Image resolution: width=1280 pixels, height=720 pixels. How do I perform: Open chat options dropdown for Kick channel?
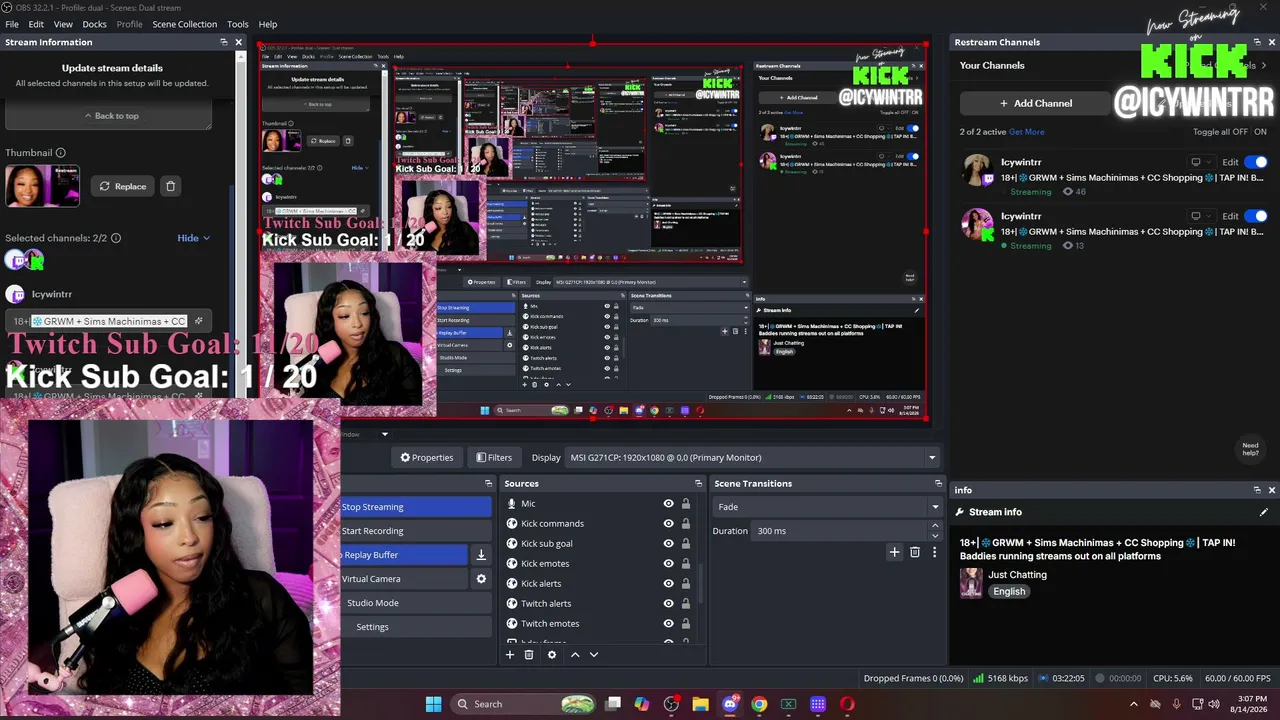[x=1200, y=216]
